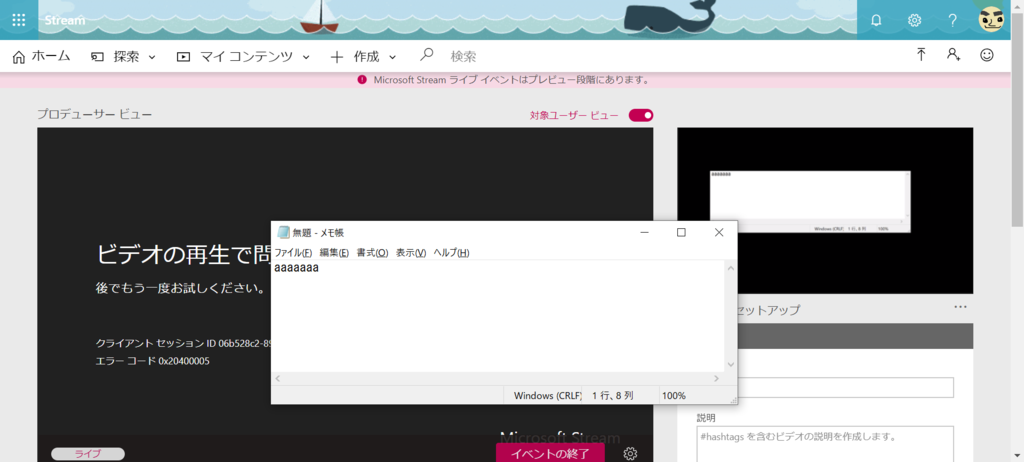Open Notepad ファイル(F) menu

click(x=293, y=253)
